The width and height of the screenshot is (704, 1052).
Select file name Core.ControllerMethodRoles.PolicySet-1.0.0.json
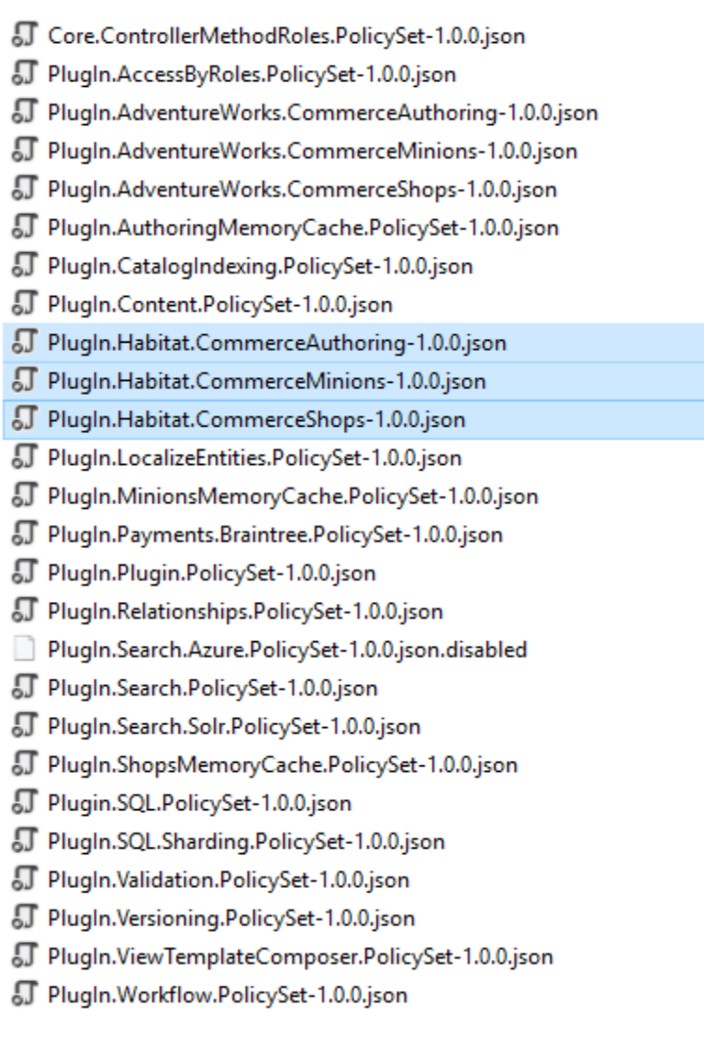coord(287,36)
